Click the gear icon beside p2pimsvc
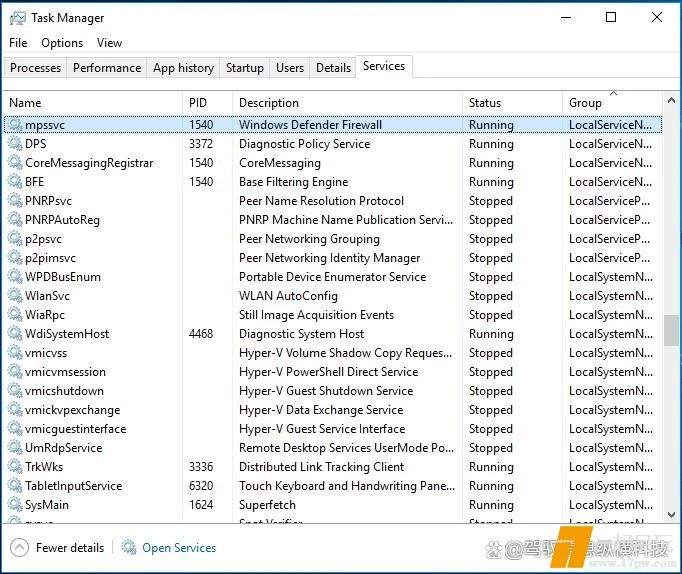This screenshot has width=682, height=574. [x=15, y=258]
